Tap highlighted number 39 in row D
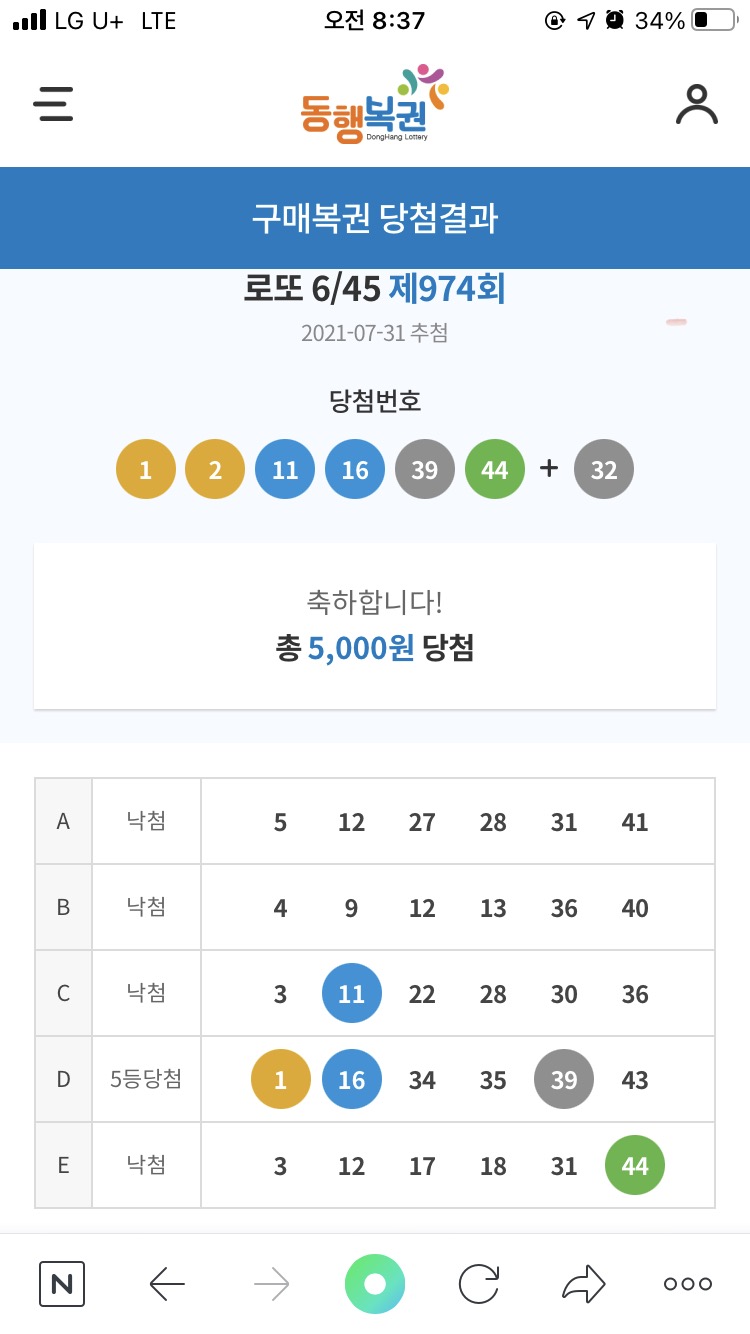Screen dimensions: 750x1334 click(564, 1080)
